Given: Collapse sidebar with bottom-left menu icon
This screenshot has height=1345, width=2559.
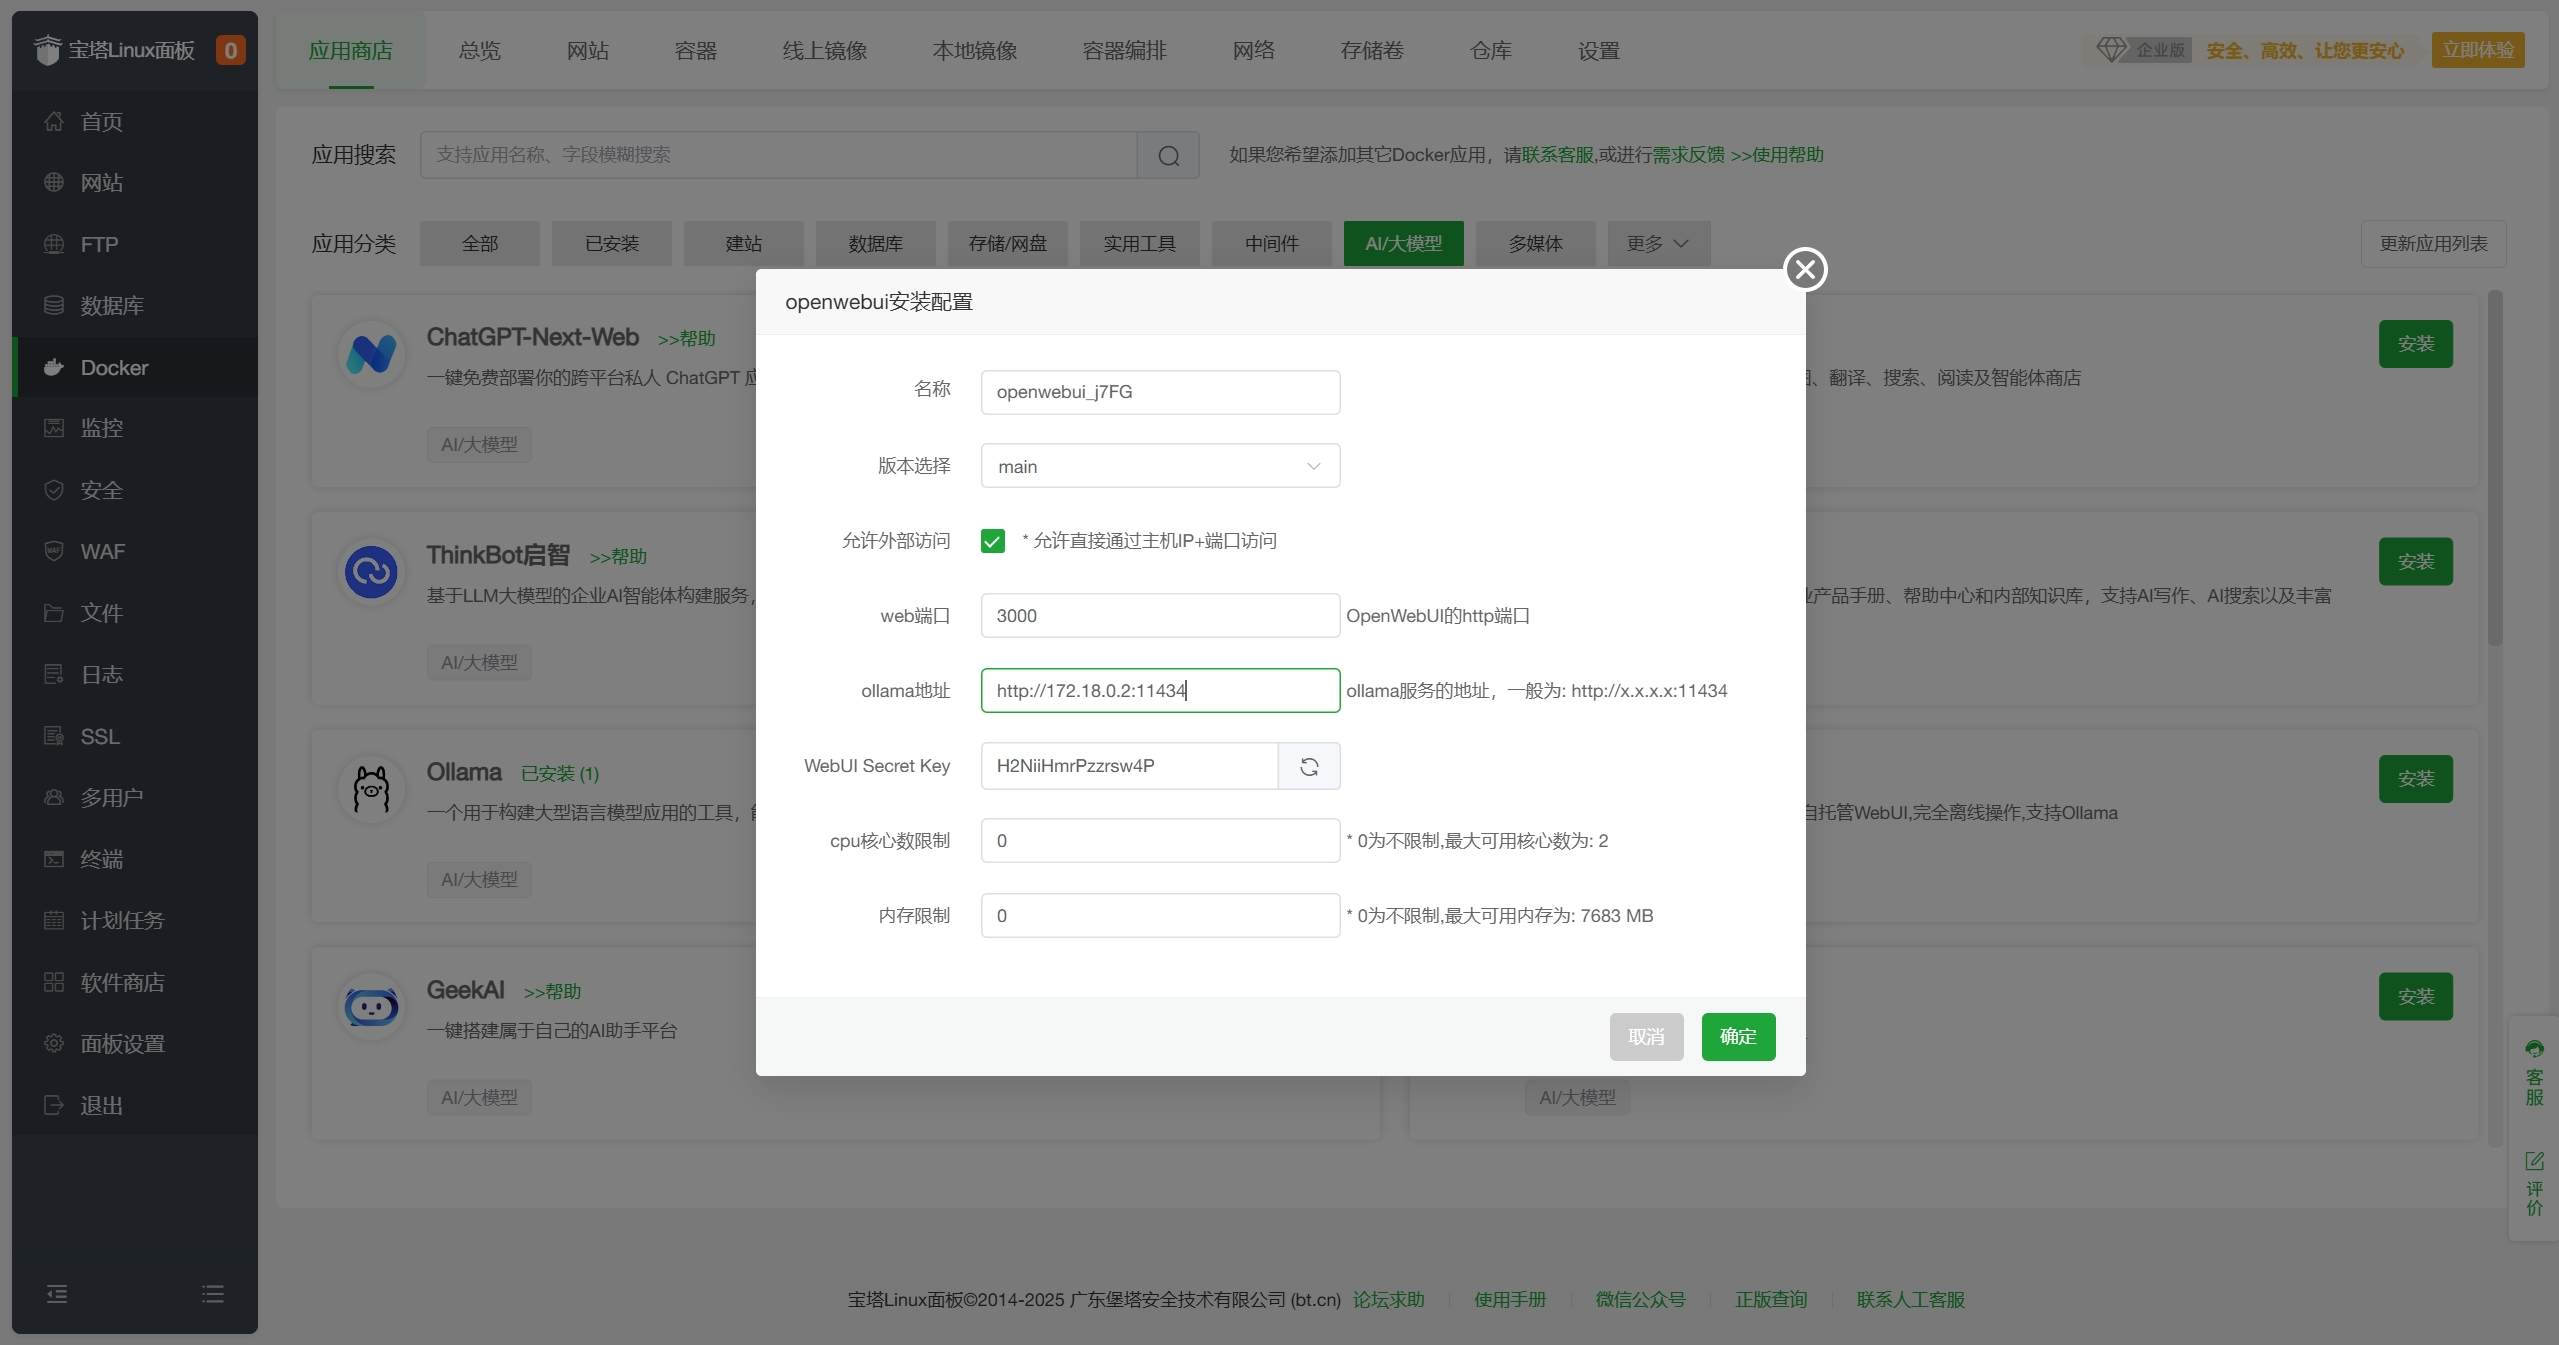Looking at the screenshot, I should coord(57,1294).
